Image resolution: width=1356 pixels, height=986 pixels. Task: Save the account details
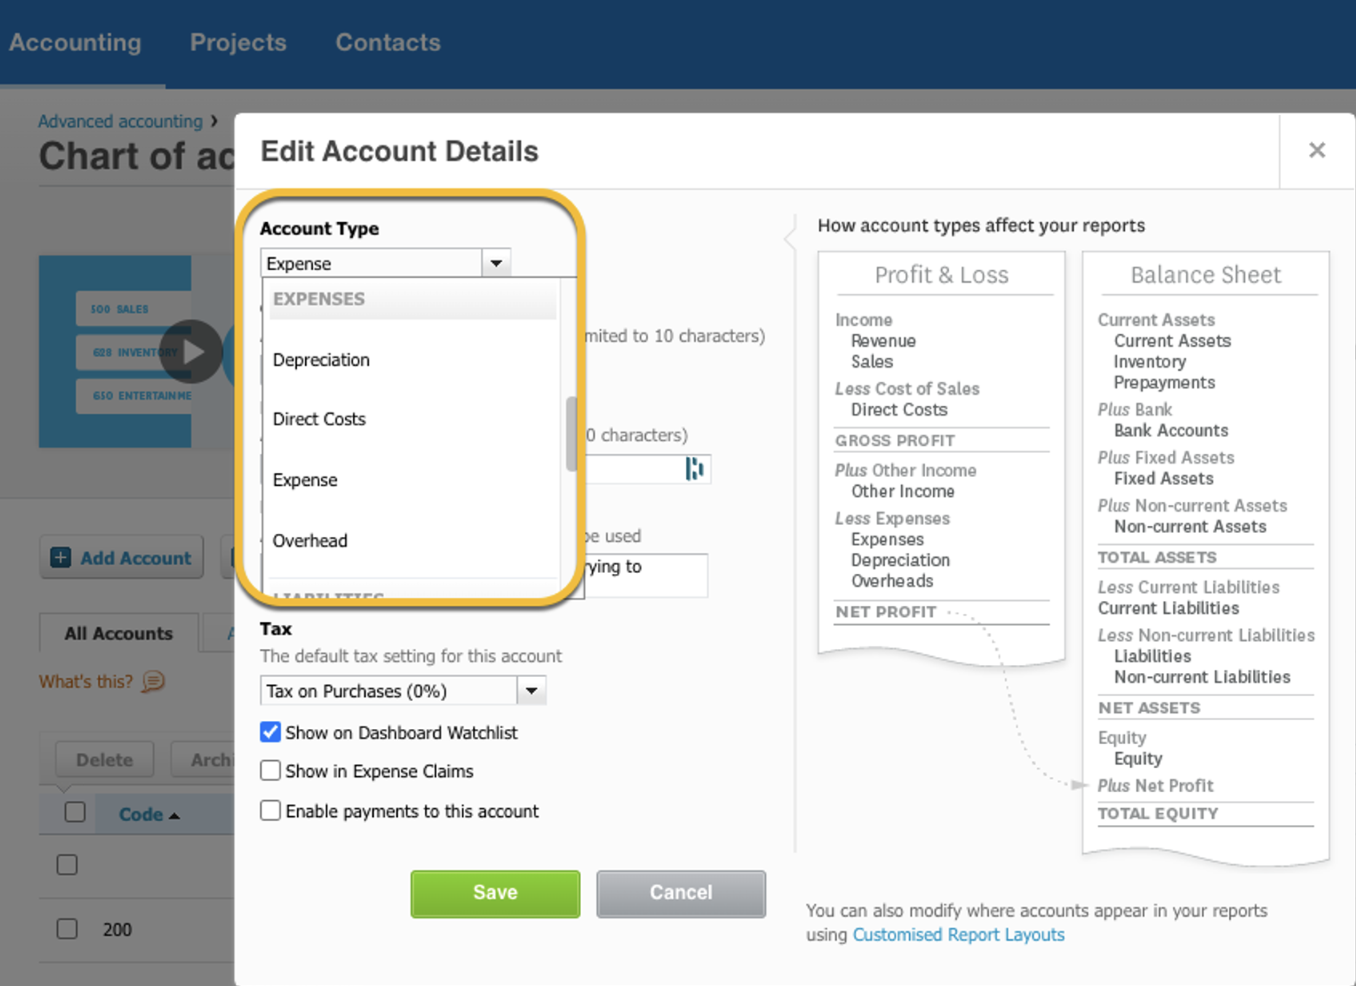click(x=495, y=893)
